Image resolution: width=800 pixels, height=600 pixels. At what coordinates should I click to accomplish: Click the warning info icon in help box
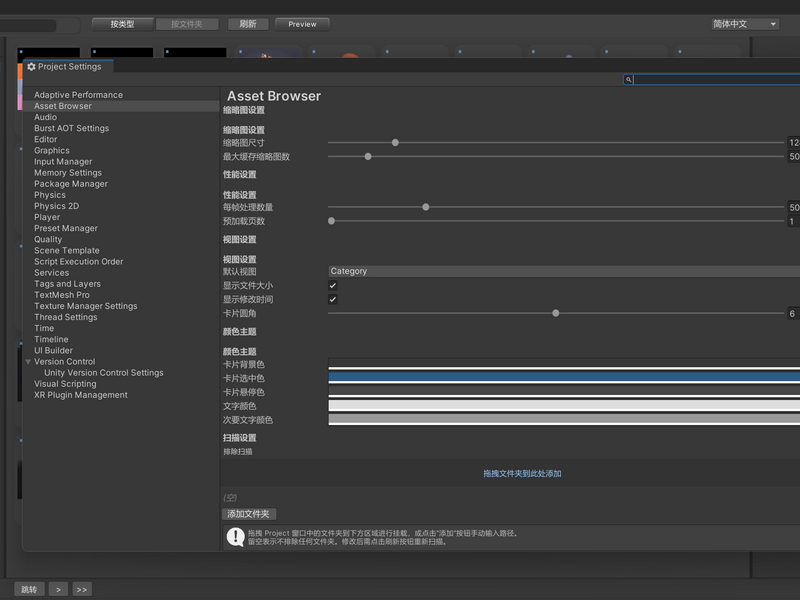(235, 536)
